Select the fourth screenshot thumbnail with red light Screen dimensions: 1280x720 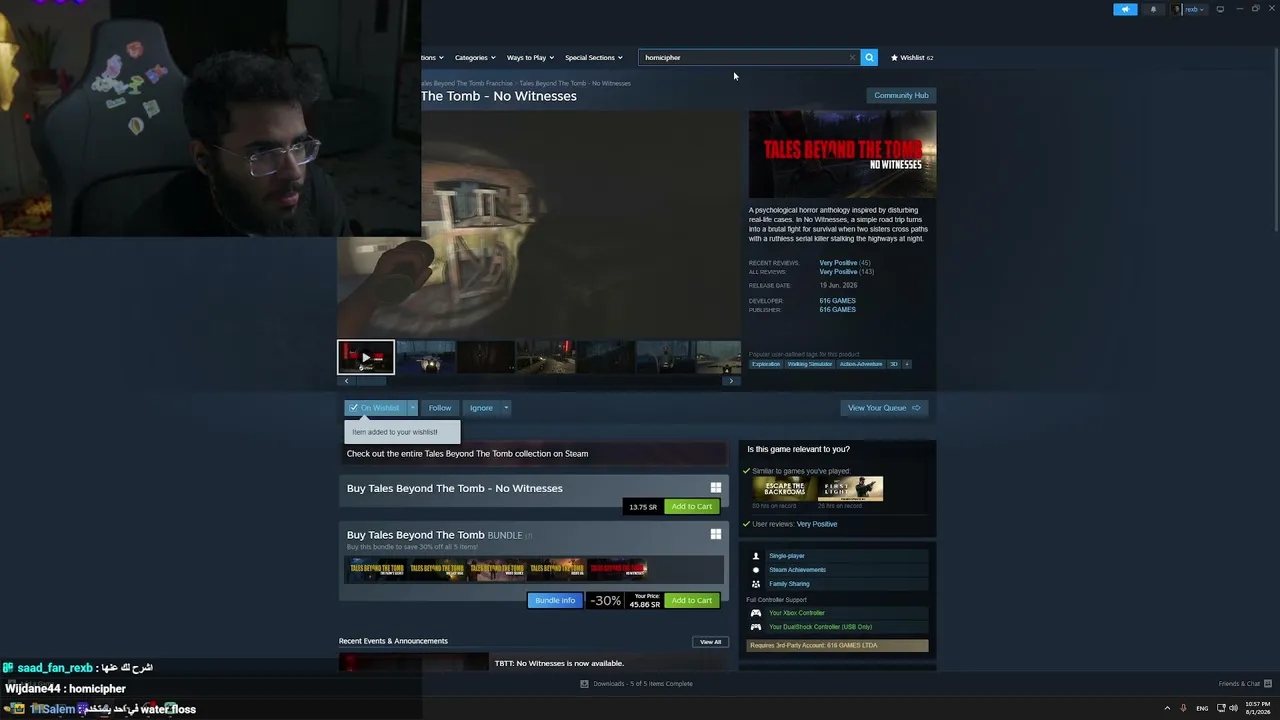click(546, 357)
